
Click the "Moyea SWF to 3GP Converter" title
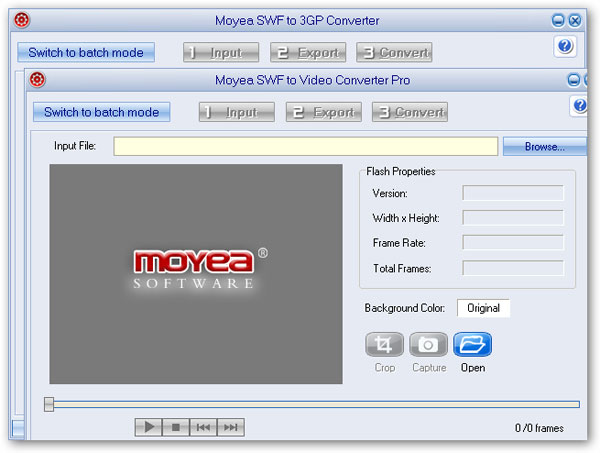click(x=297, y=20)
